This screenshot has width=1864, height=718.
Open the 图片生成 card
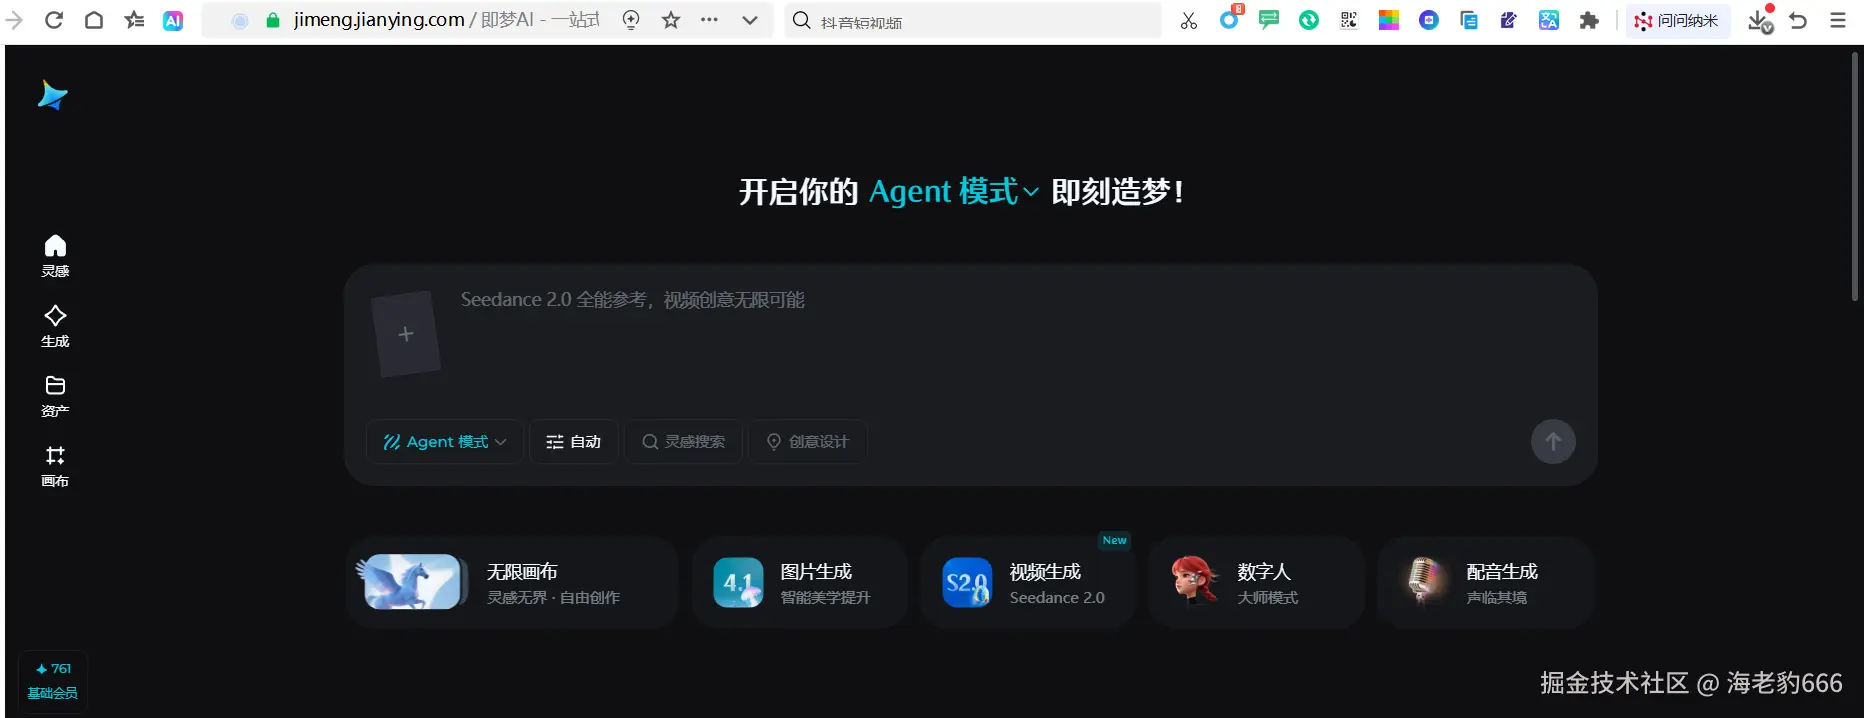coord(800,583)
